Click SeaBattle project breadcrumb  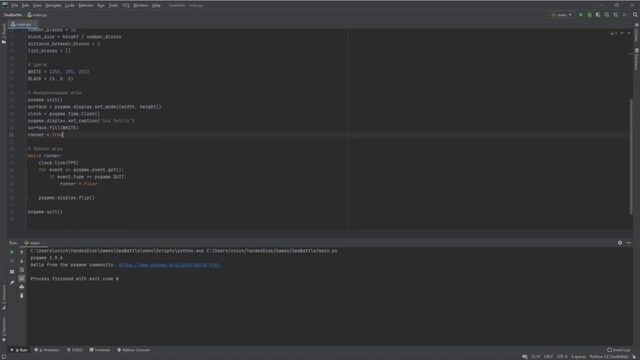click(13, 15)
